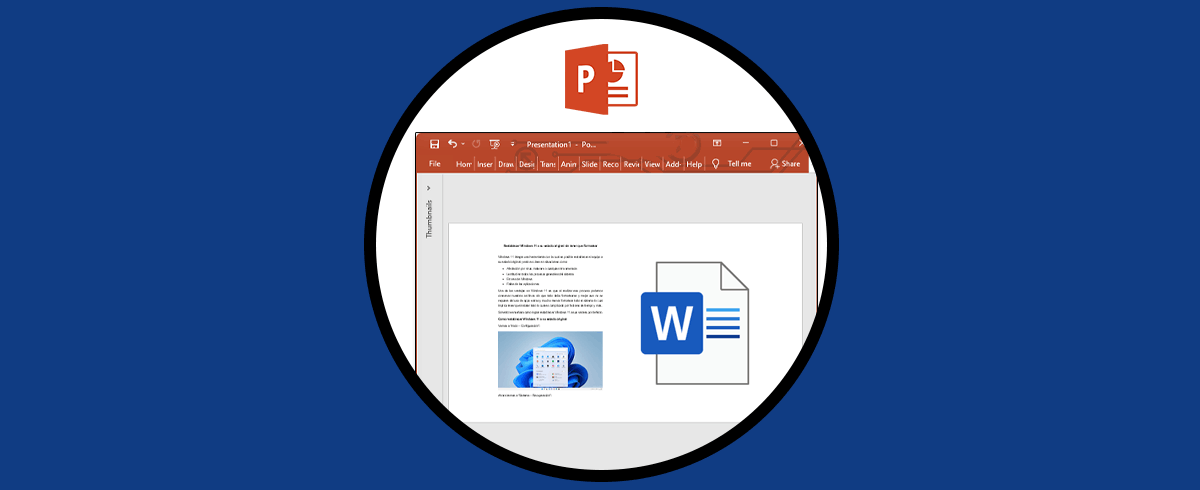Click the vertical Thumbnails label

pyautogui.click(x=429, y=219)
